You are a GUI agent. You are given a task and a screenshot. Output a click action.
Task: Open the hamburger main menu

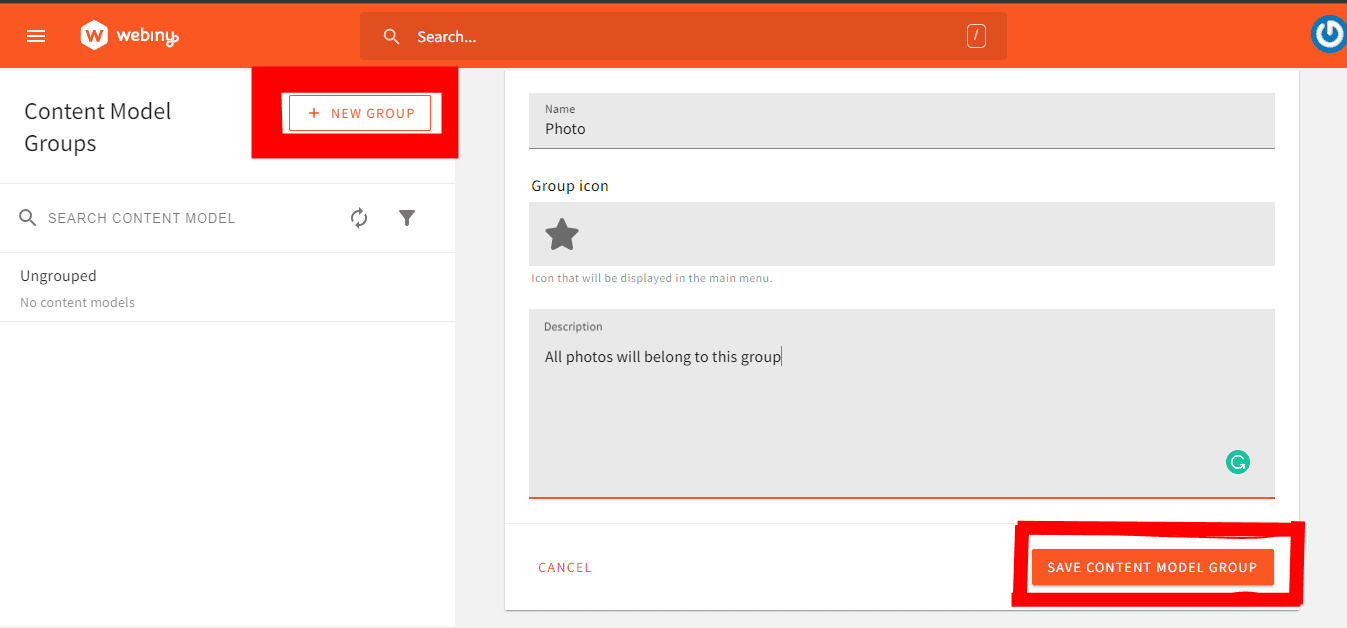[36, 36]
